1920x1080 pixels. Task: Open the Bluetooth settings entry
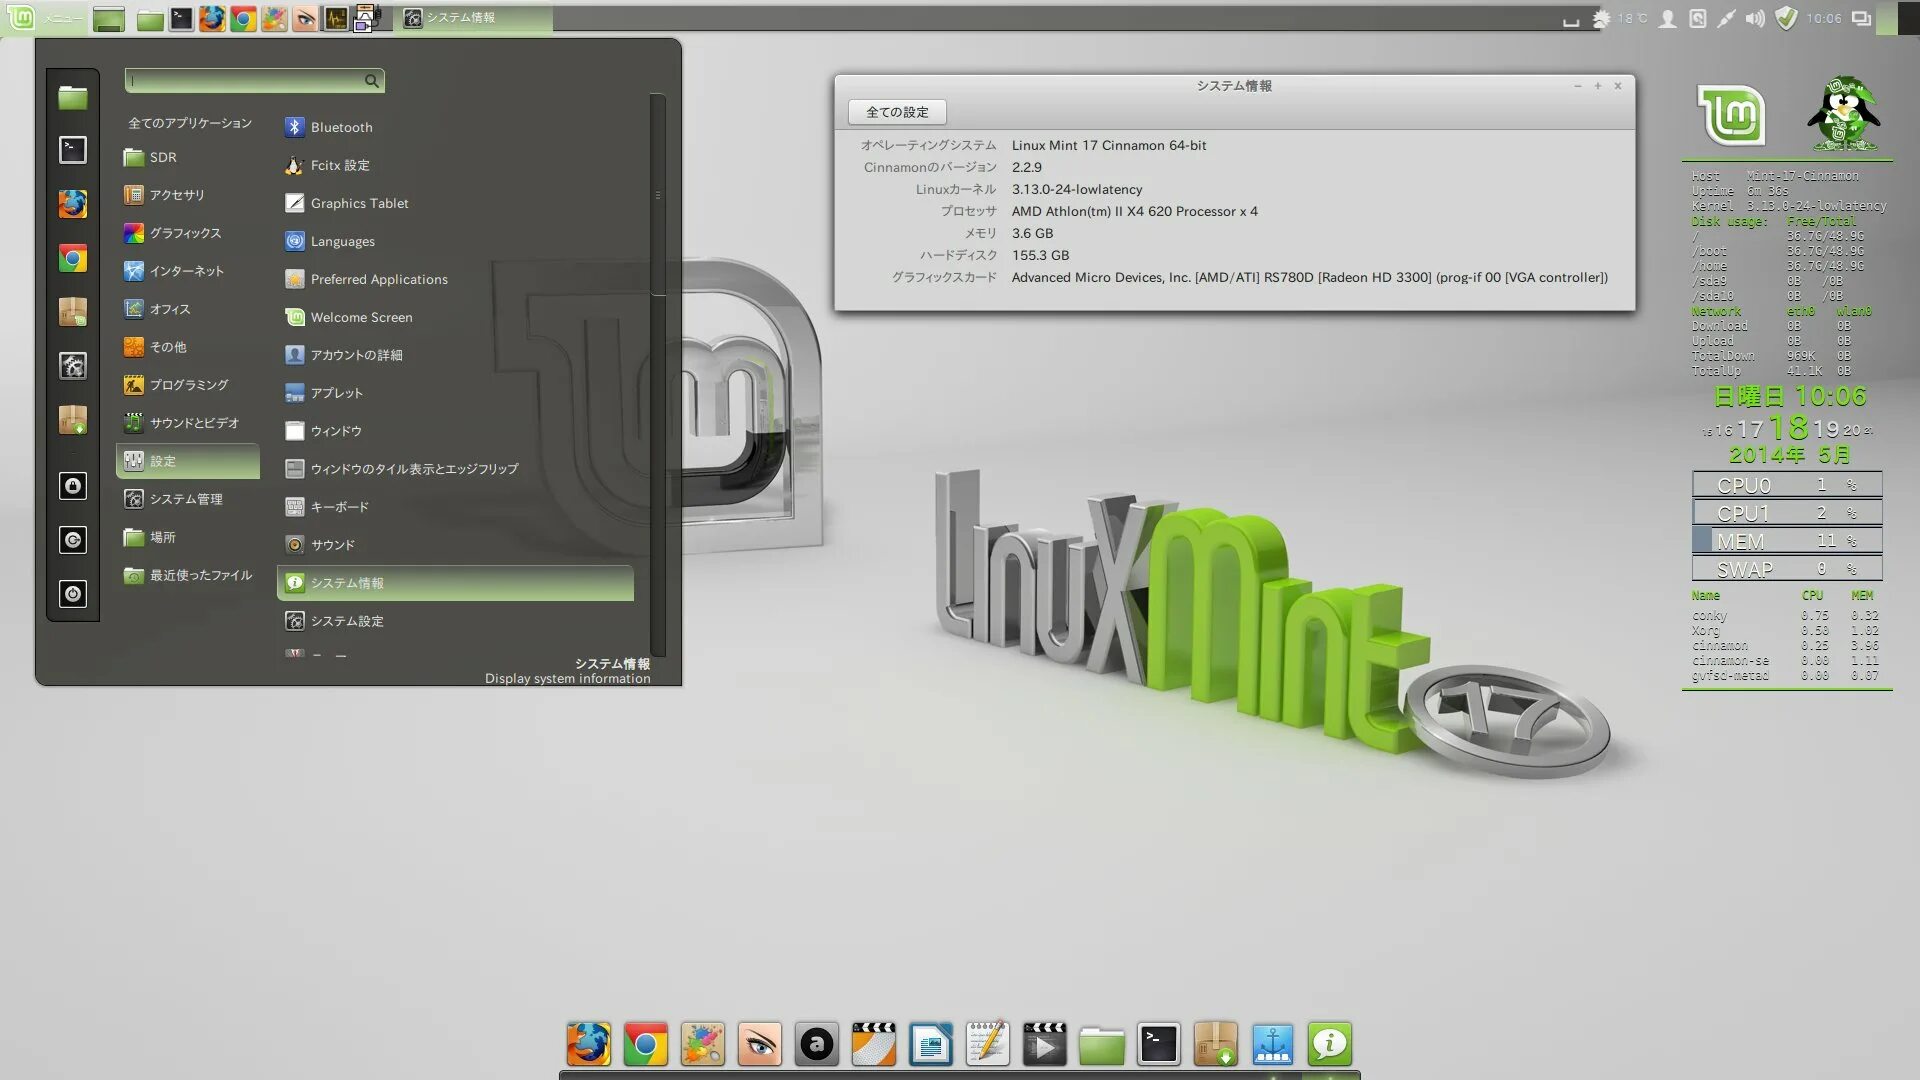(x=341, y=127)
